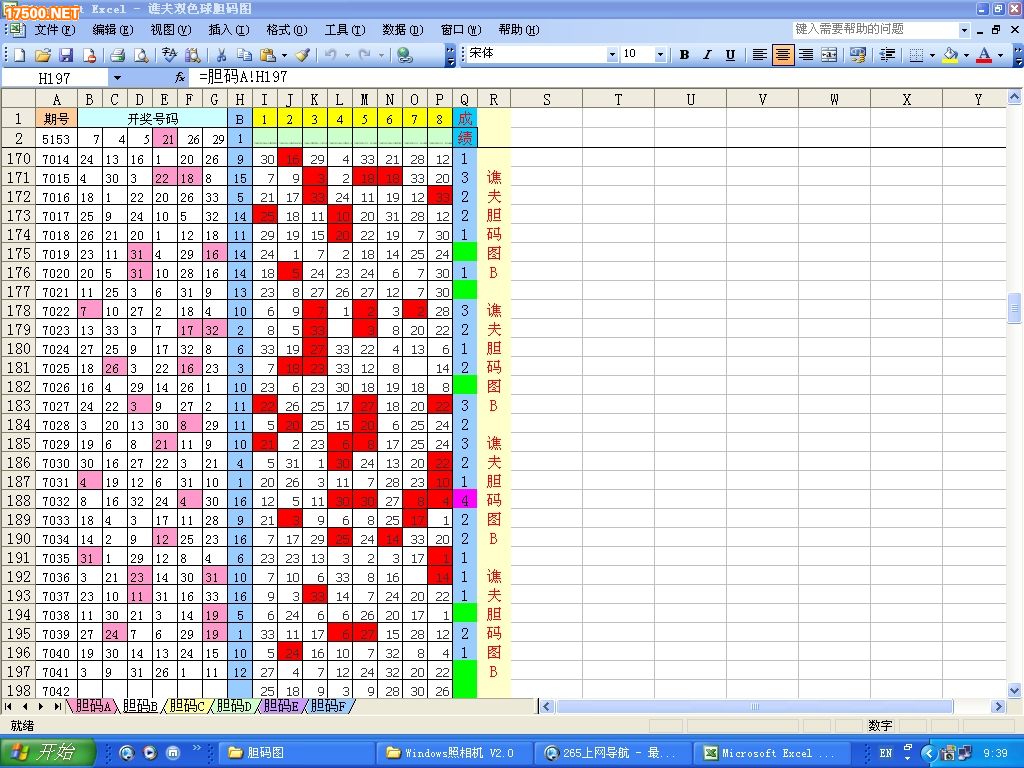Screen dimensions: 1024x768
Task: Open the 窗口(W) menu
Action: coord(460,30)
